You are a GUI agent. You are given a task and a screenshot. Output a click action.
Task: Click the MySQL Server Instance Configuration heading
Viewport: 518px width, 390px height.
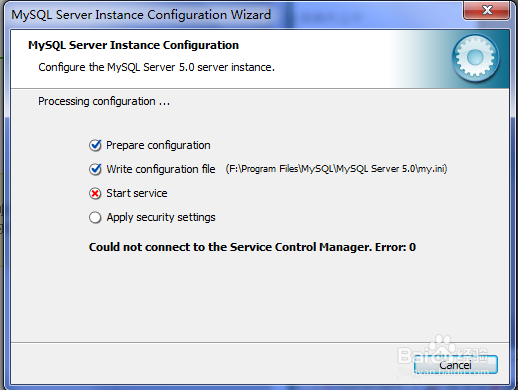click(133, 45)
